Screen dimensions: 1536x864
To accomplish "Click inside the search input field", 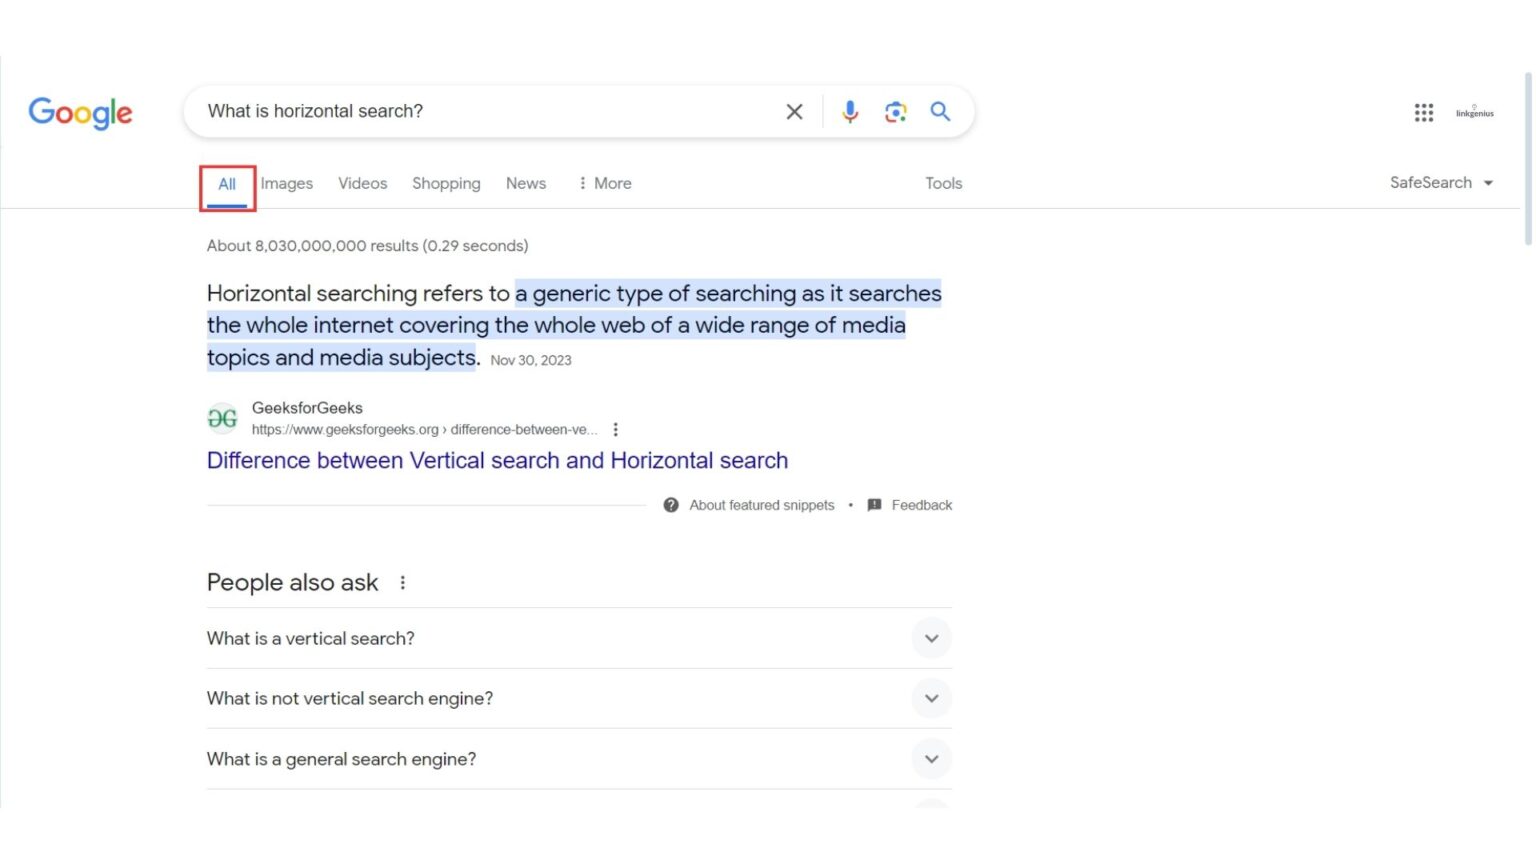I will coord(450,111).
